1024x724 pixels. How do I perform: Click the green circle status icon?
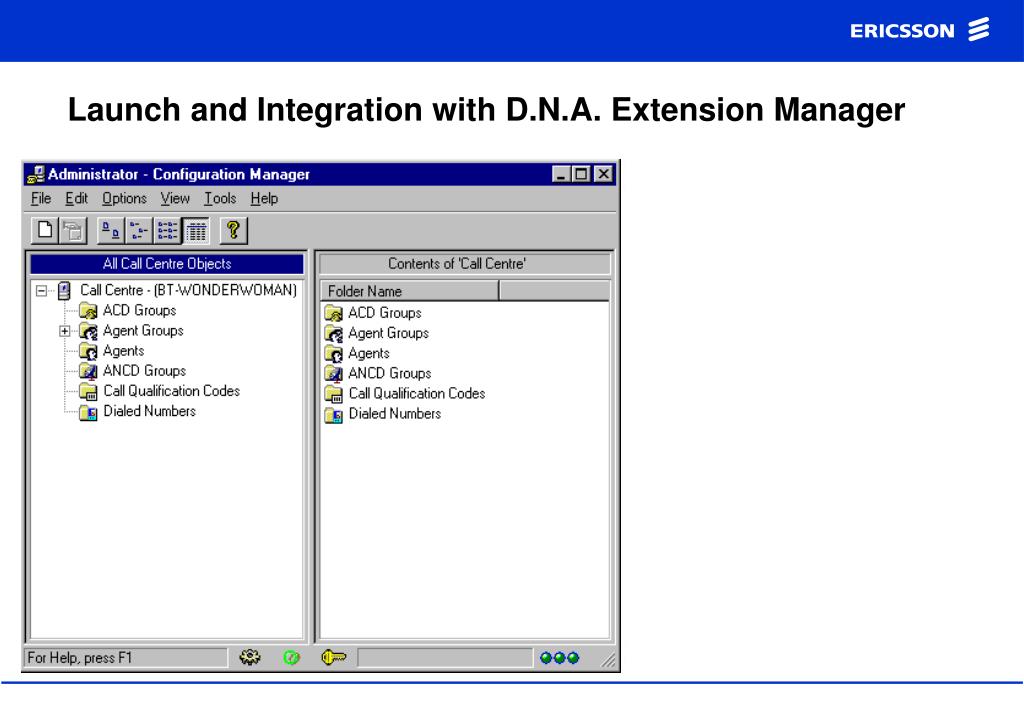[x=291, y=657]
